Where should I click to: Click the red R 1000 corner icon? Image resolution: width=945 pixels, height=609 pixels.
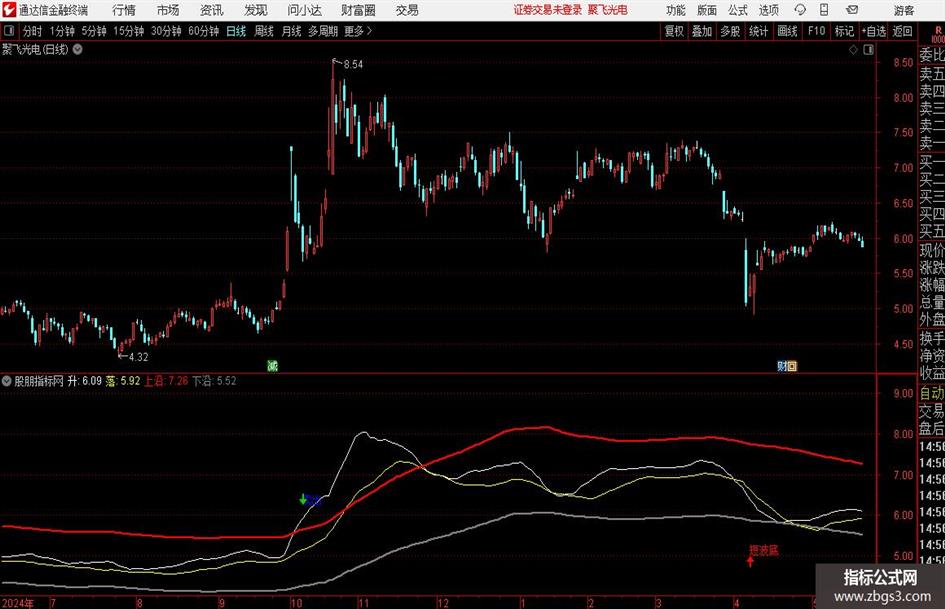[938, 34]
